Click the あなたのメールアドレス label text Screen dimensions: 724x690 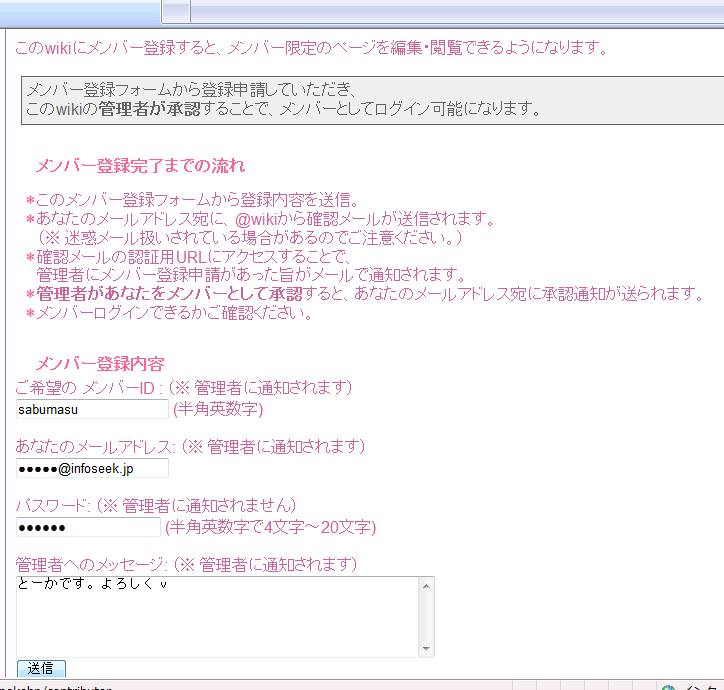95,447
